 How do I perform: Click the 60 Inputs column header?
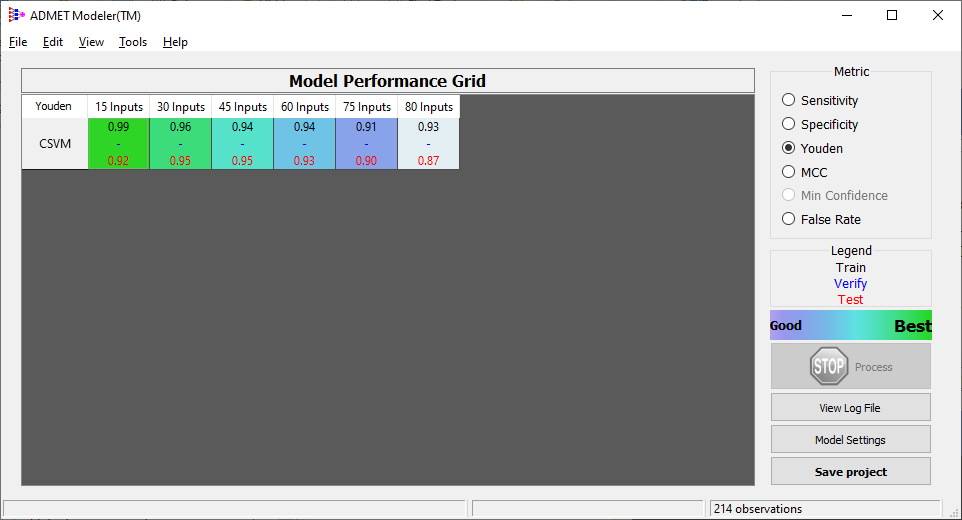pos(304,107)
